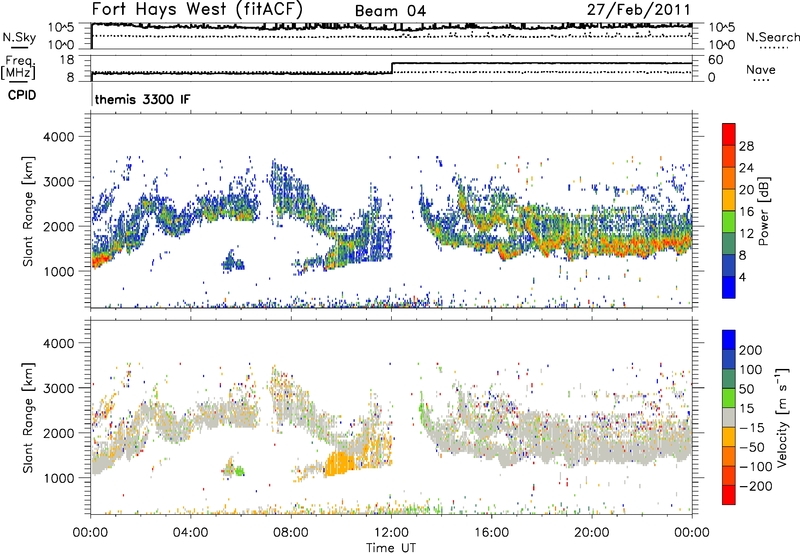Click the yellow segment of the Power color bar

click(729, 200)
